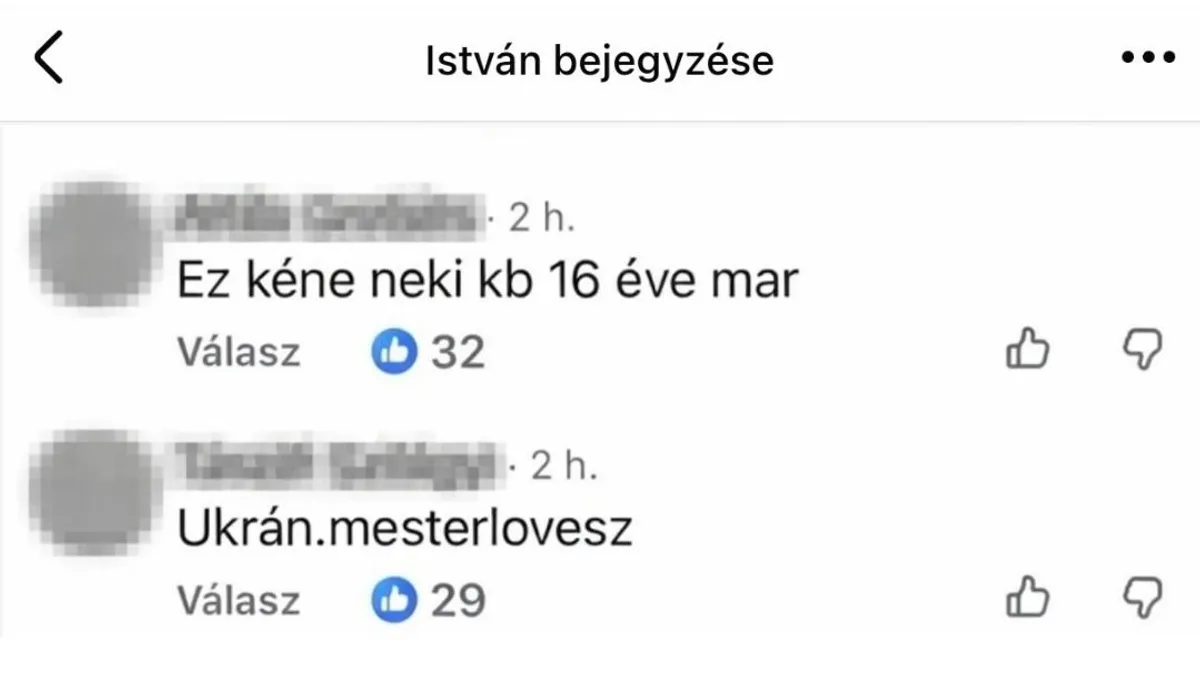This screenshot has height=675, width=1200.
Task: Open the three-dots options menu
Action: pyautogui.click(x=1148, y=60)
